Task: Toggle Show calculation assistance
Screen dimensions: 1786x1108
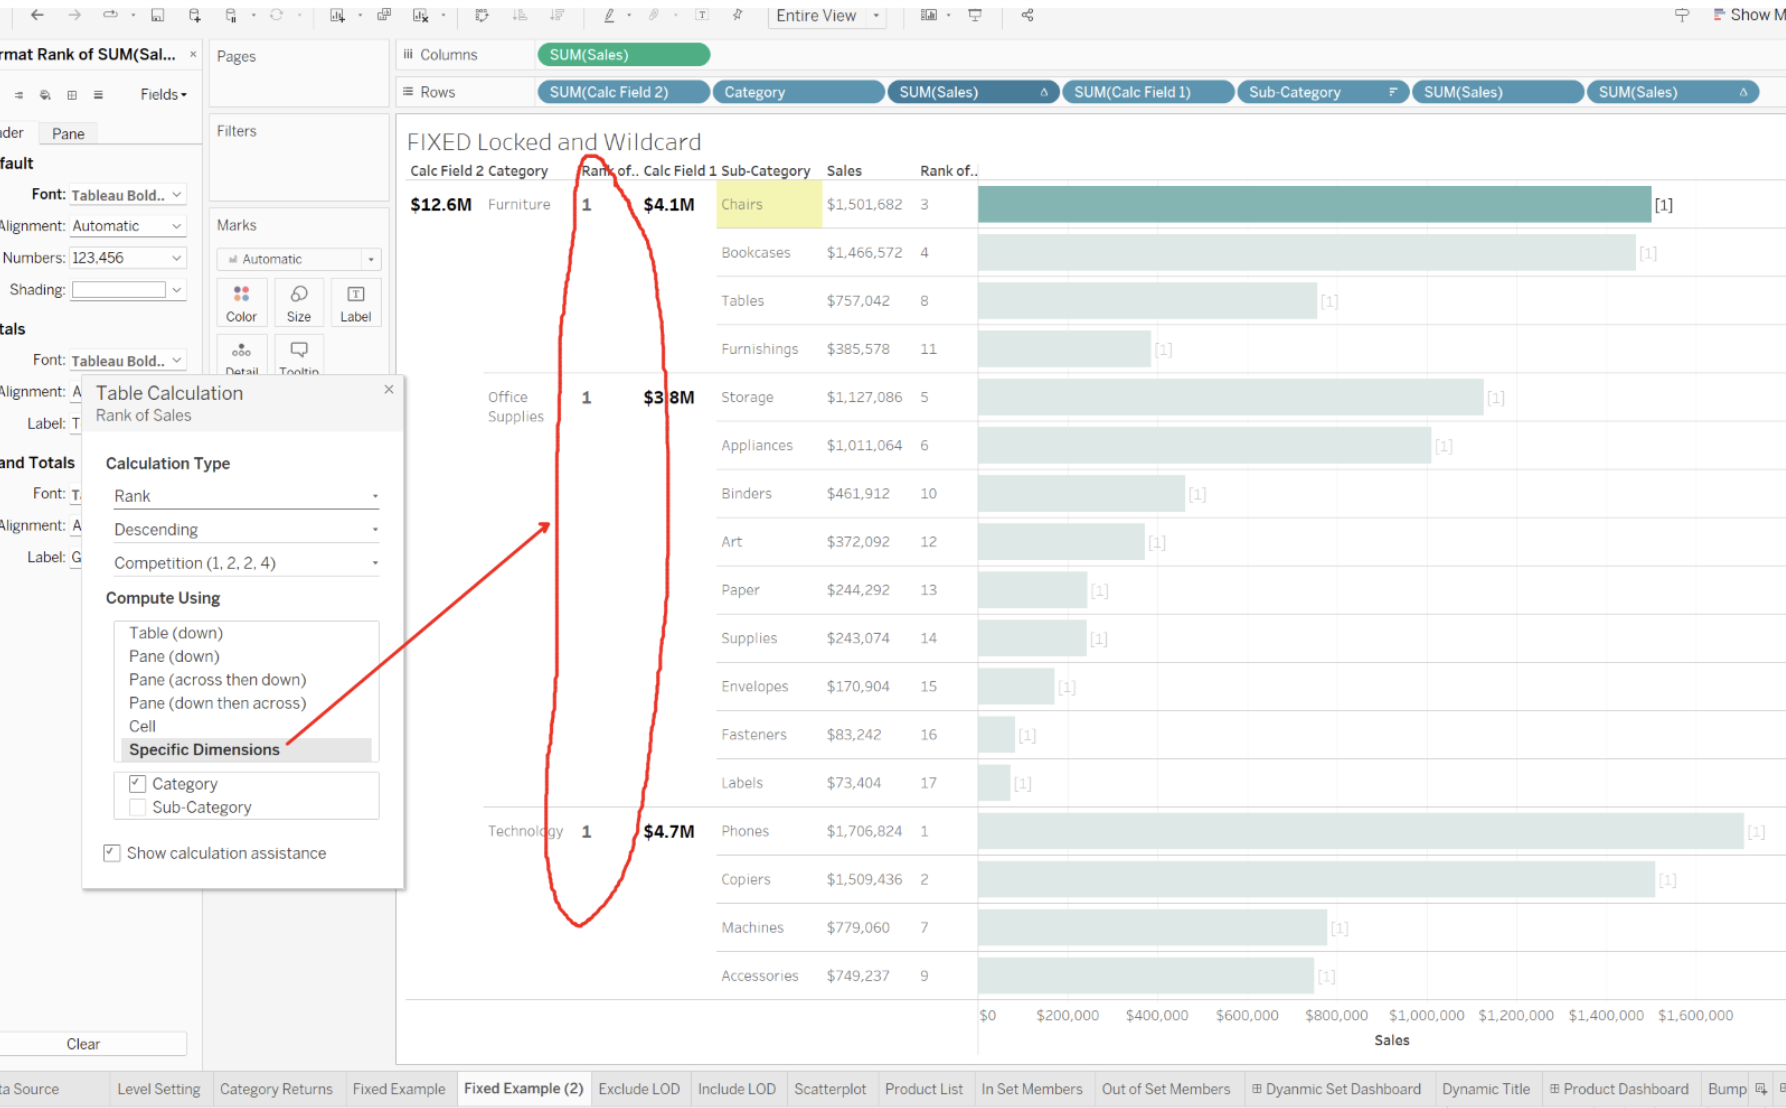Action: coord(111,852)
